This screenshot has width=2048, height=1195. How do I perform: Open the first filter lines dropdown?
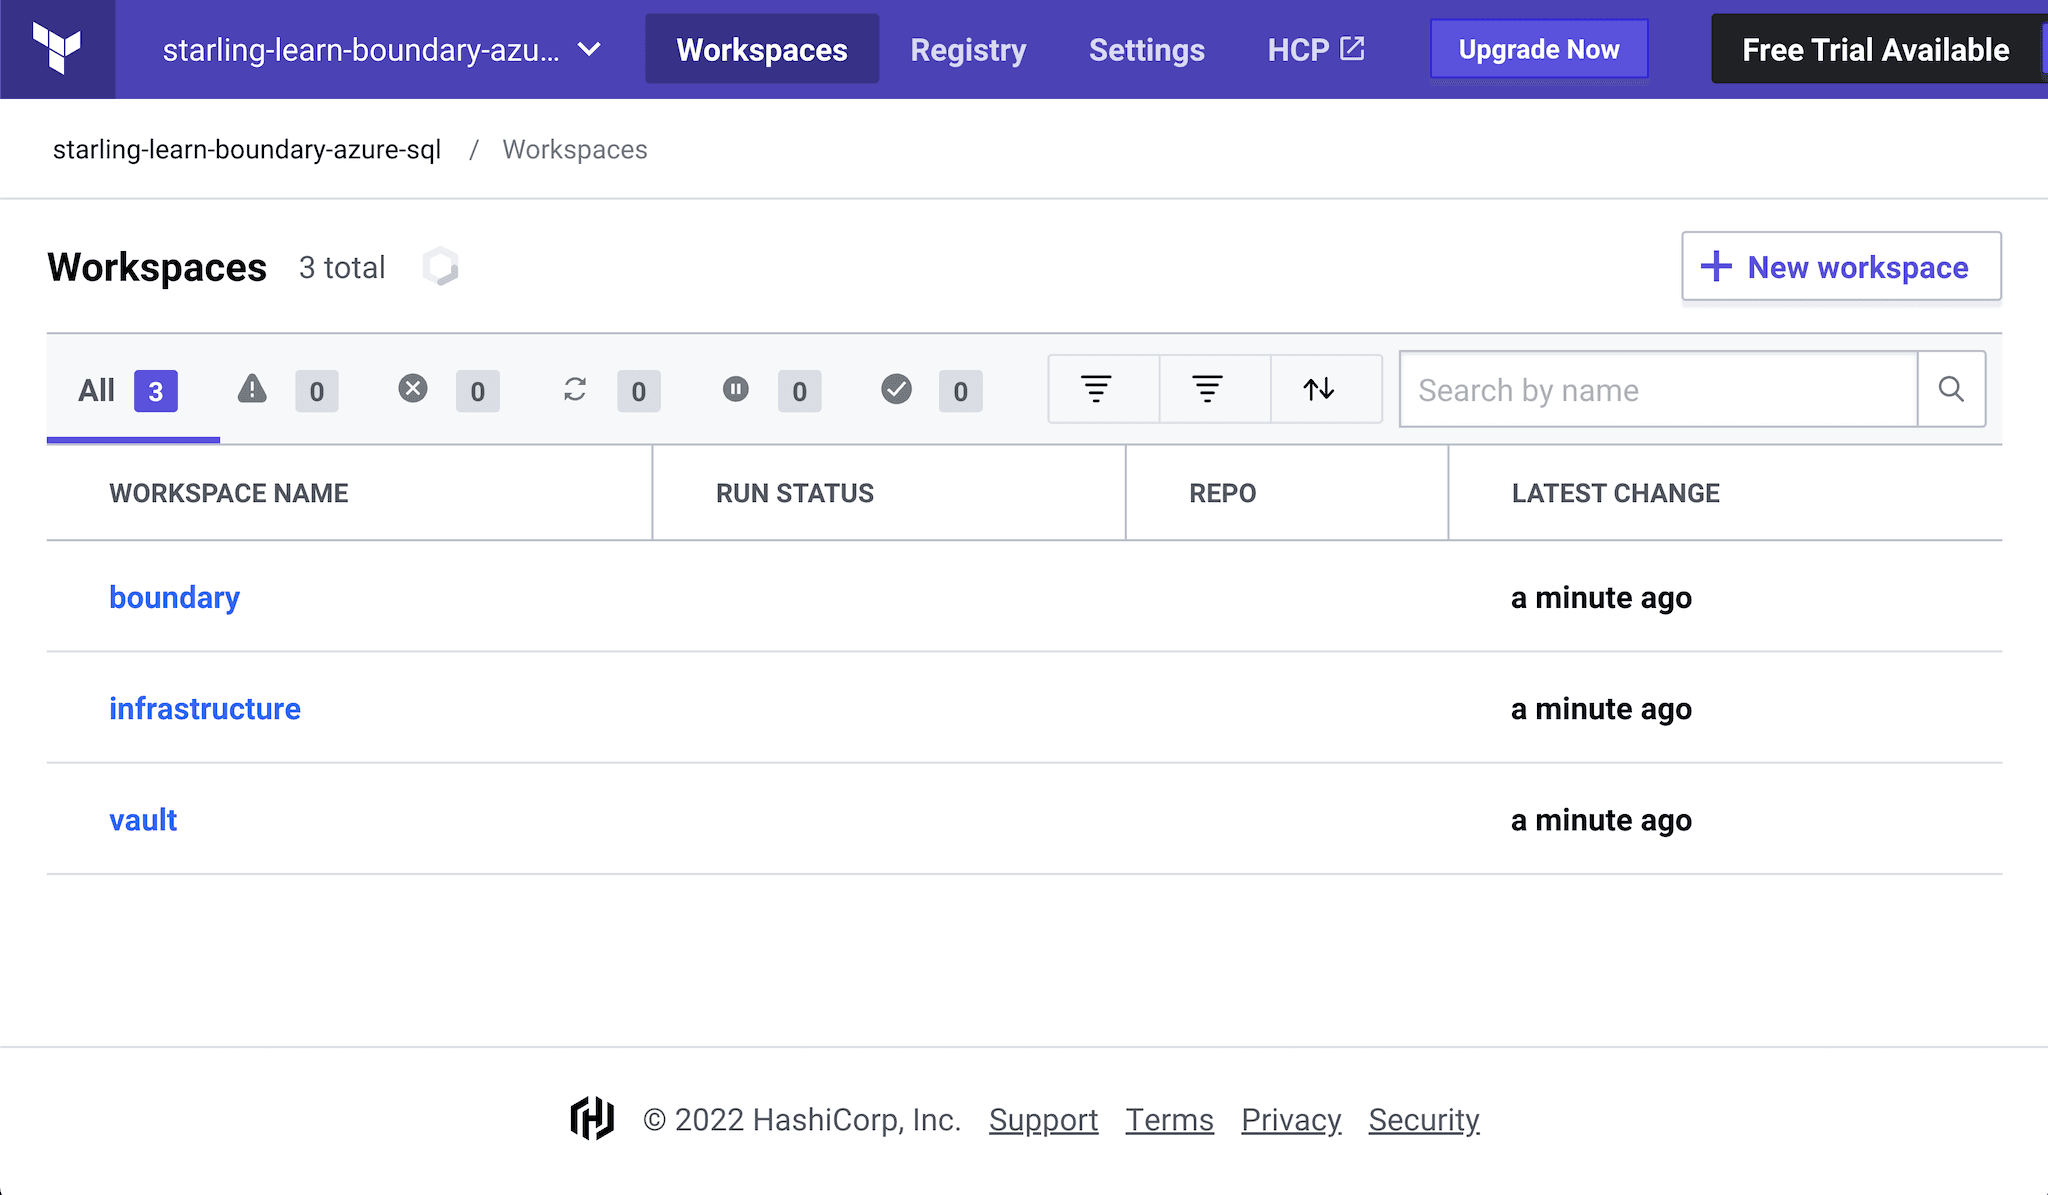(x=1104, y=389)
